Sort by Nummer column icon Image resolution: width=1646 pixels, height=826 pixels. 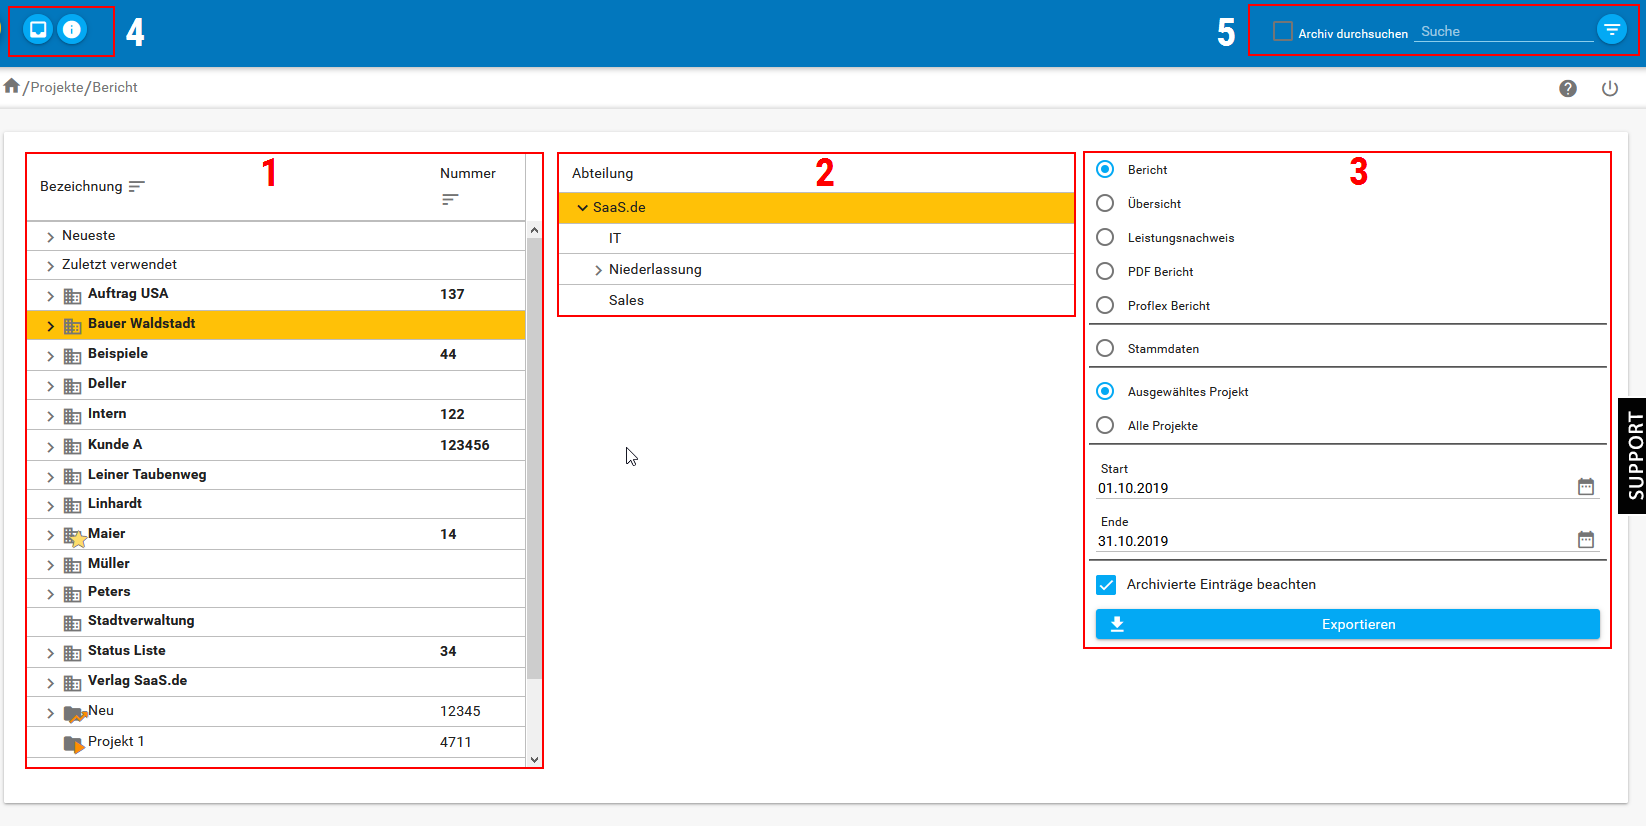point(450,199)
